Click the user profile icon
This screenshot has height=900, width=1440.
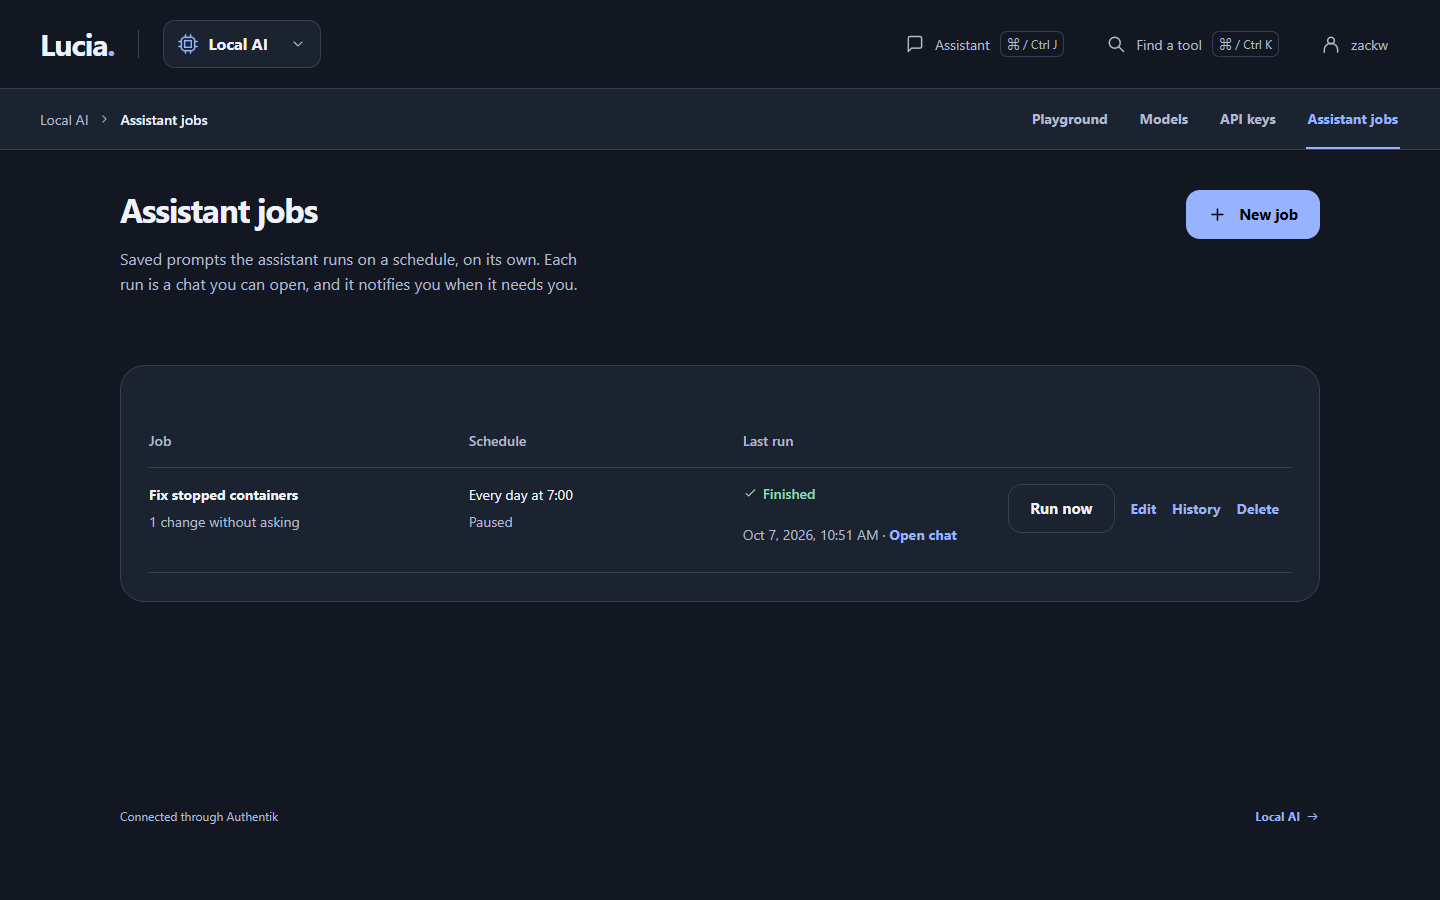click(x=1331, y=45)
